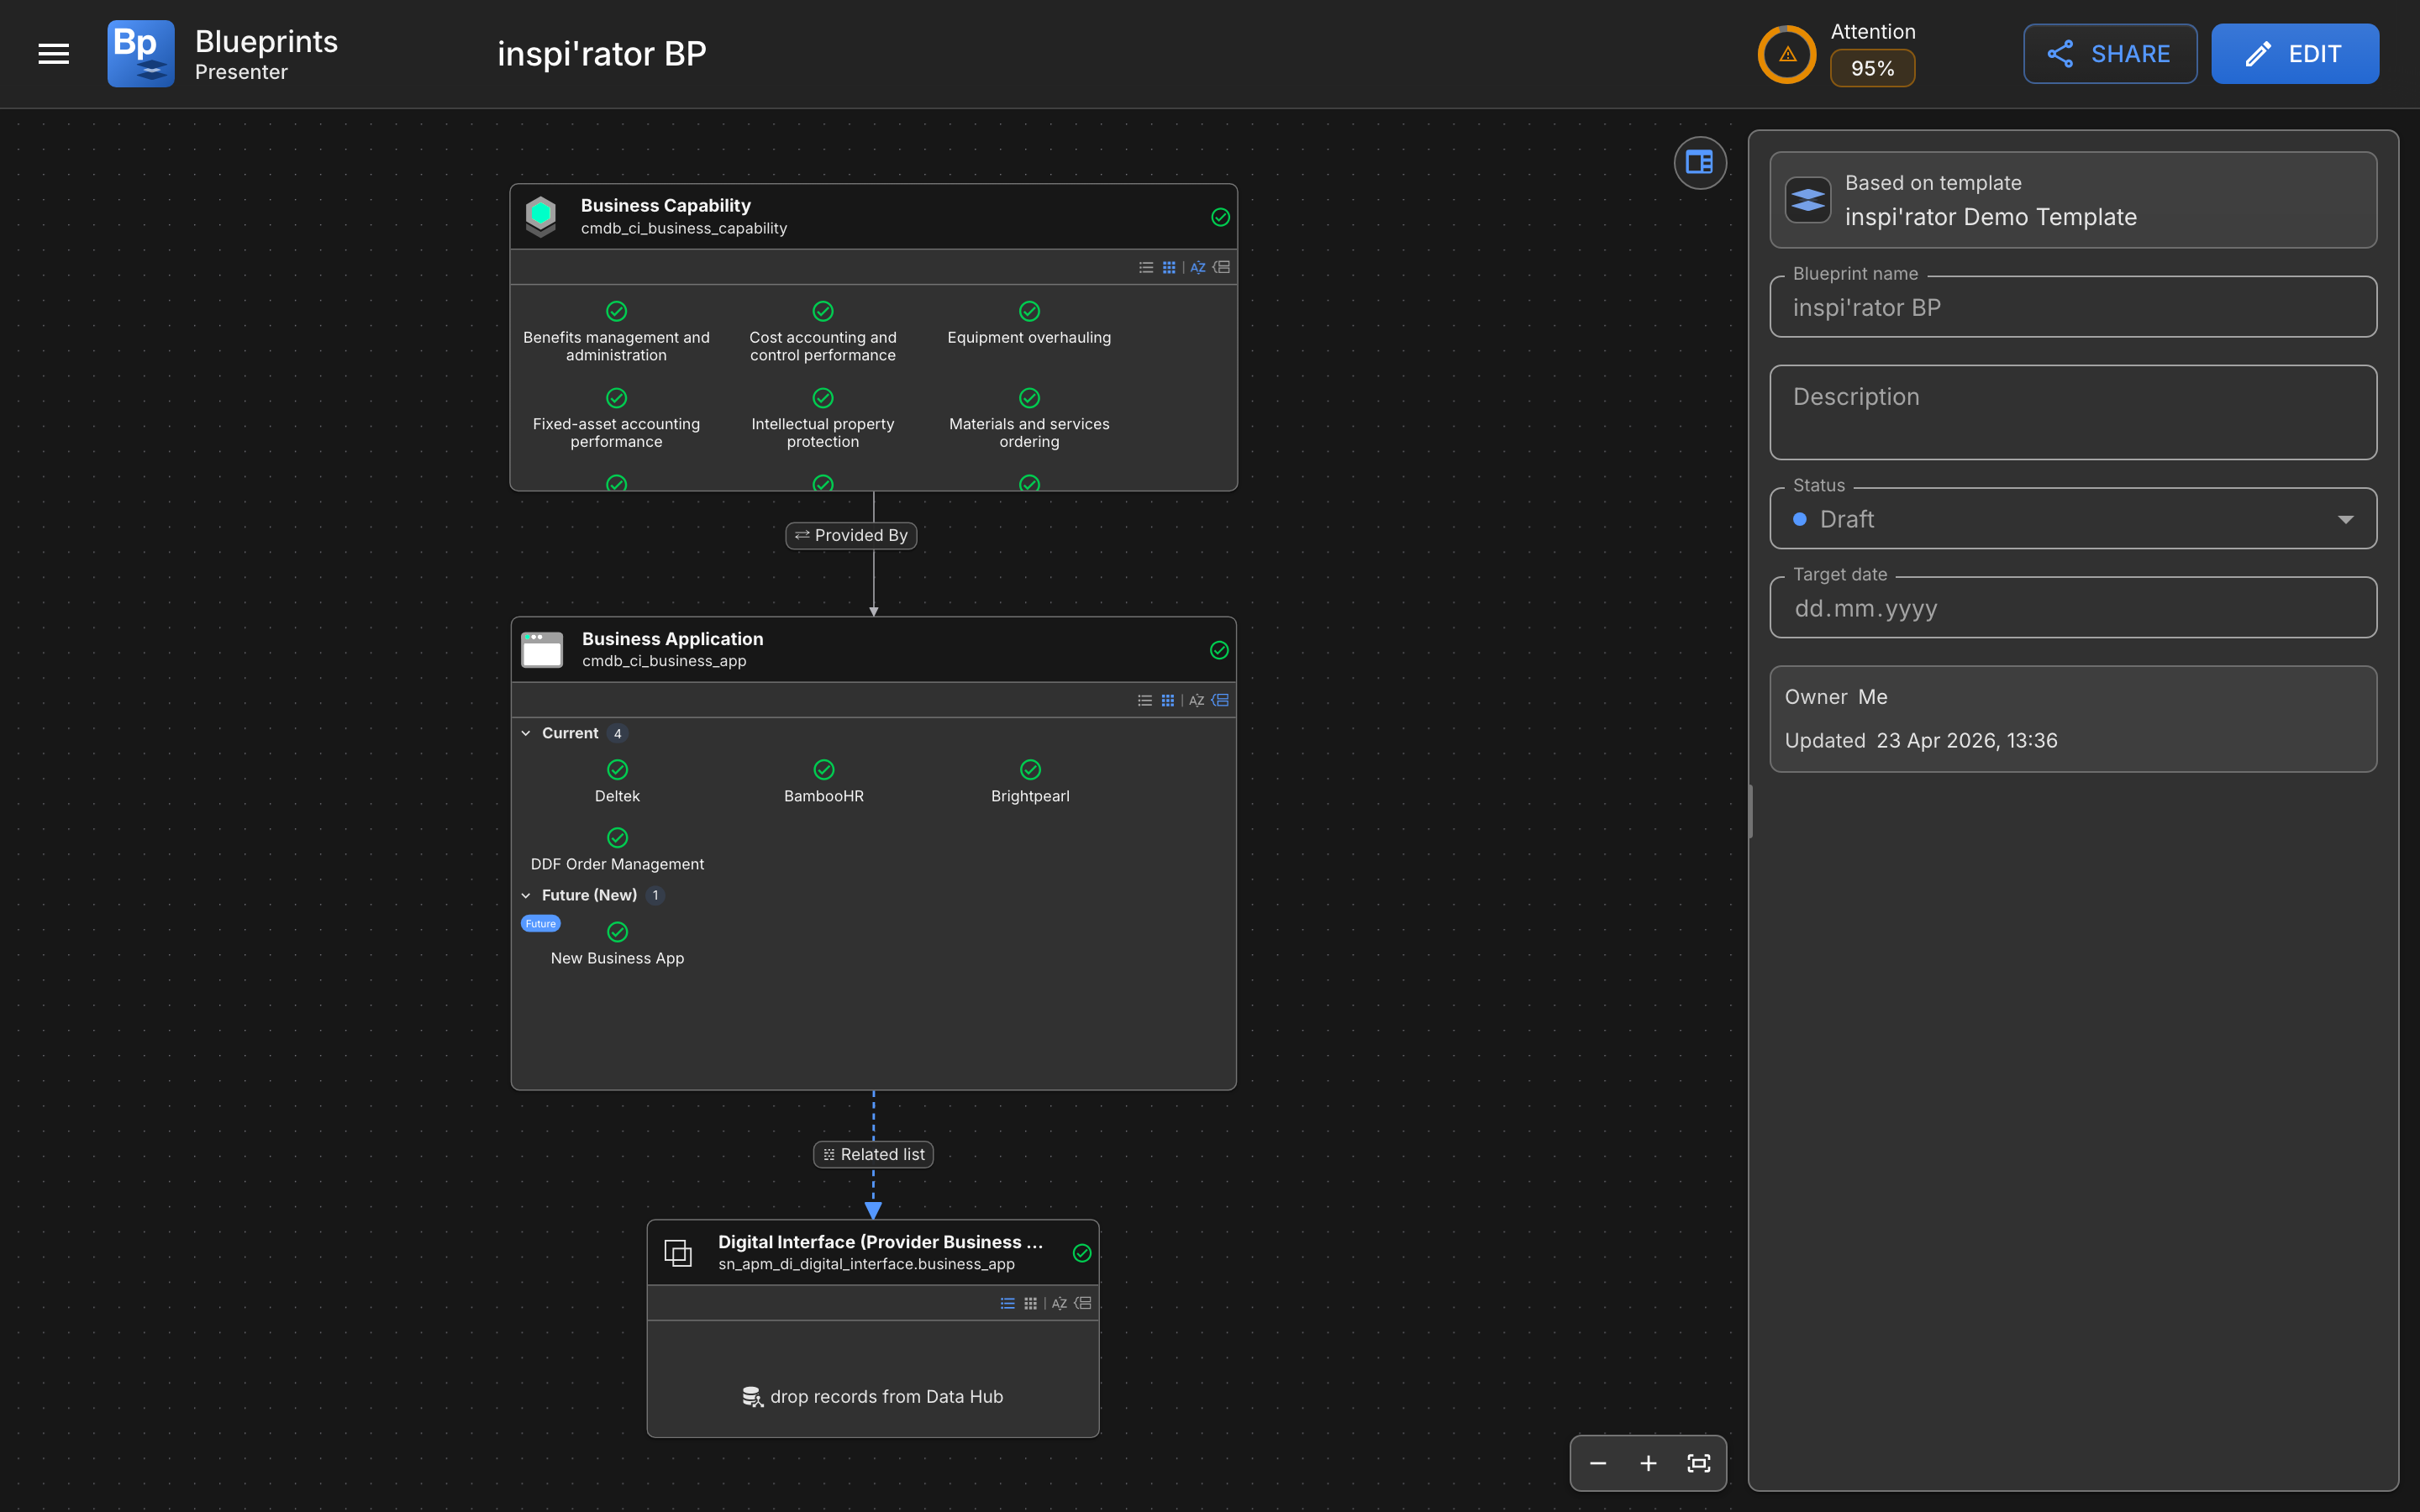Screen dimensions: 2420x1512
Task: Click the Blueprint name input field
Action: pos(2073,307)
